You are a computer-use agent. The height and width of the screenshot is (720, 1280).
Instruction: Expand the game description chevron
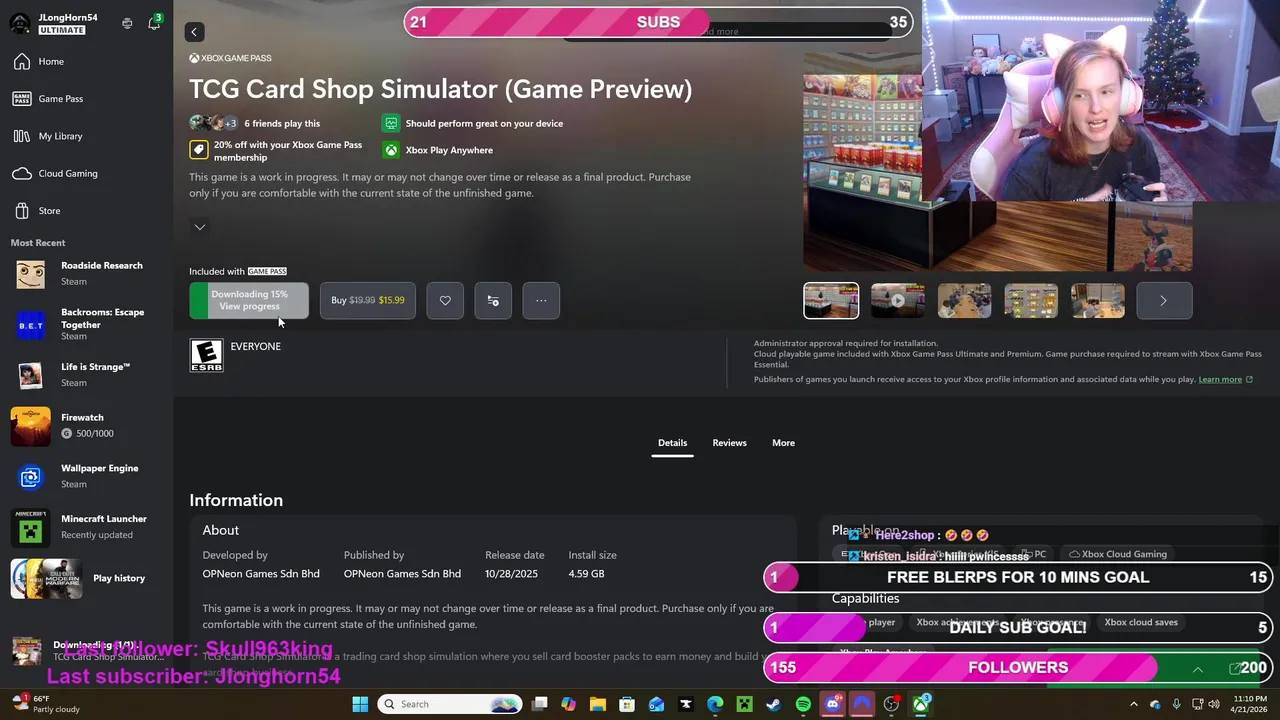tap(200, 227)
